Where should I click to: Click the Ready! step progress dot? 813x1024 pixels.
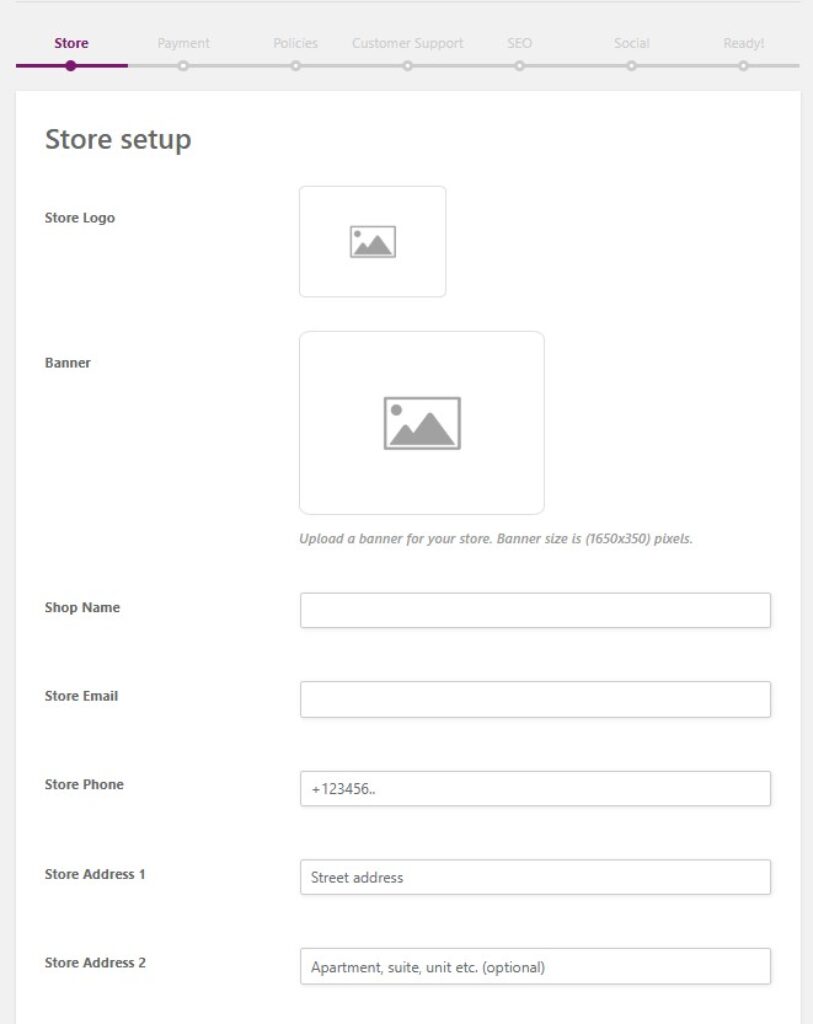(743, 66)
